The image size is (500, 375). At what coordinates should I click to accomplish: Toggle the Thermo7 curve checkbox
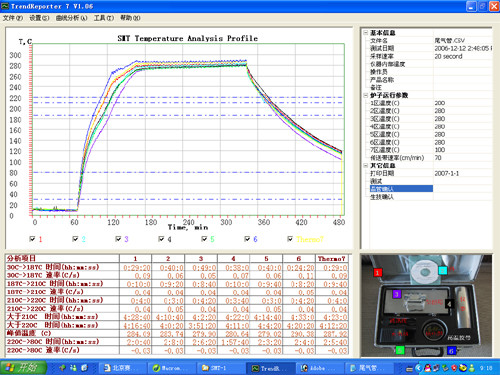point(290,239)
